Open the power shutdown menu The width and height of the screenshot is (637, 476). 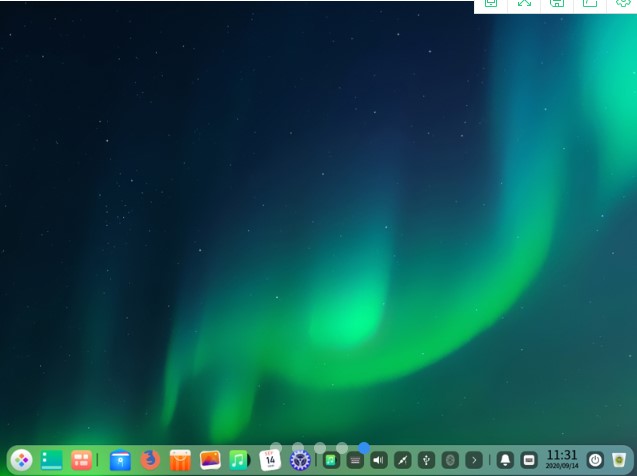point(595,460)
